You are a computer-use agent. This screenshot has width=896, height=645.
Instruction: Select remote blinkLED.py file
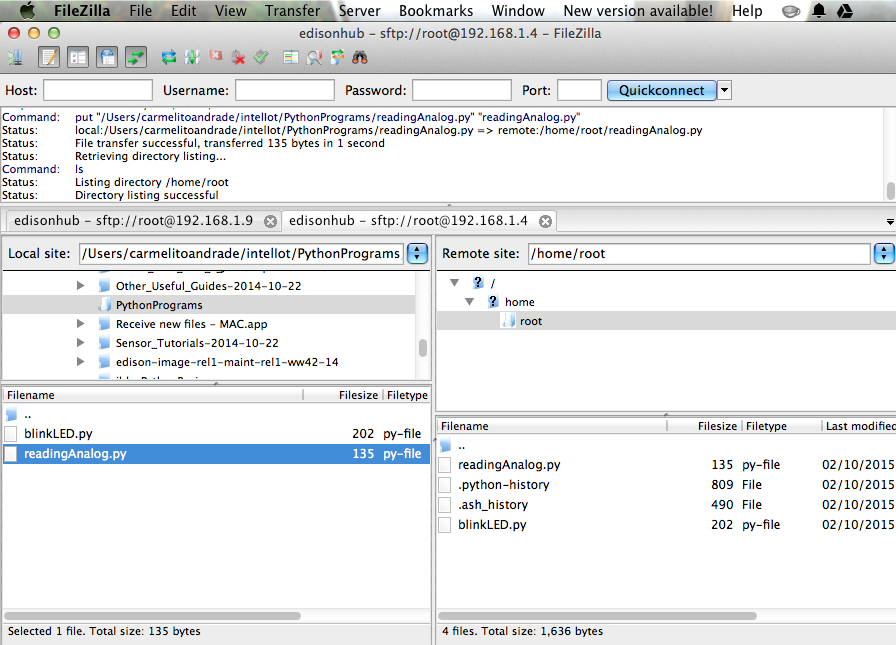[x=666, y=524]
